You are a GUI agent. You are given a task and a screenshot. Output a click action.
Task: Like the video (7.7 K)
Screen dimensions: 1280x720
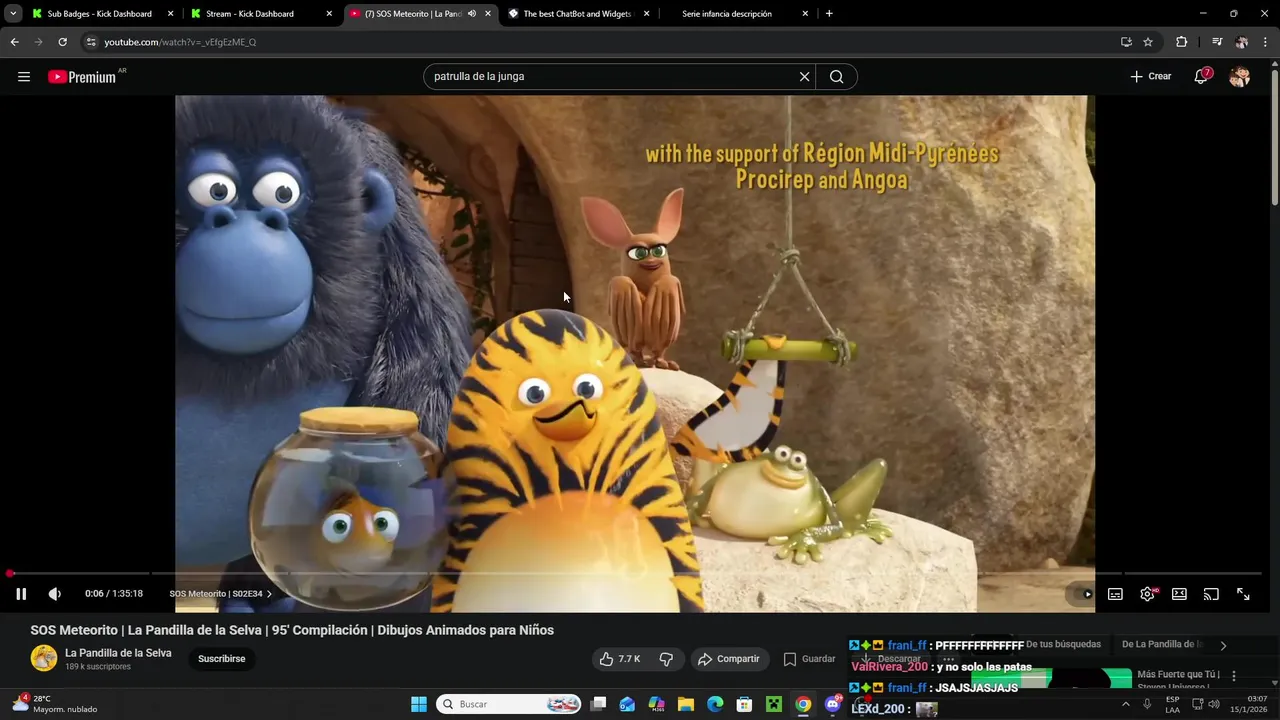pos(620,659)
